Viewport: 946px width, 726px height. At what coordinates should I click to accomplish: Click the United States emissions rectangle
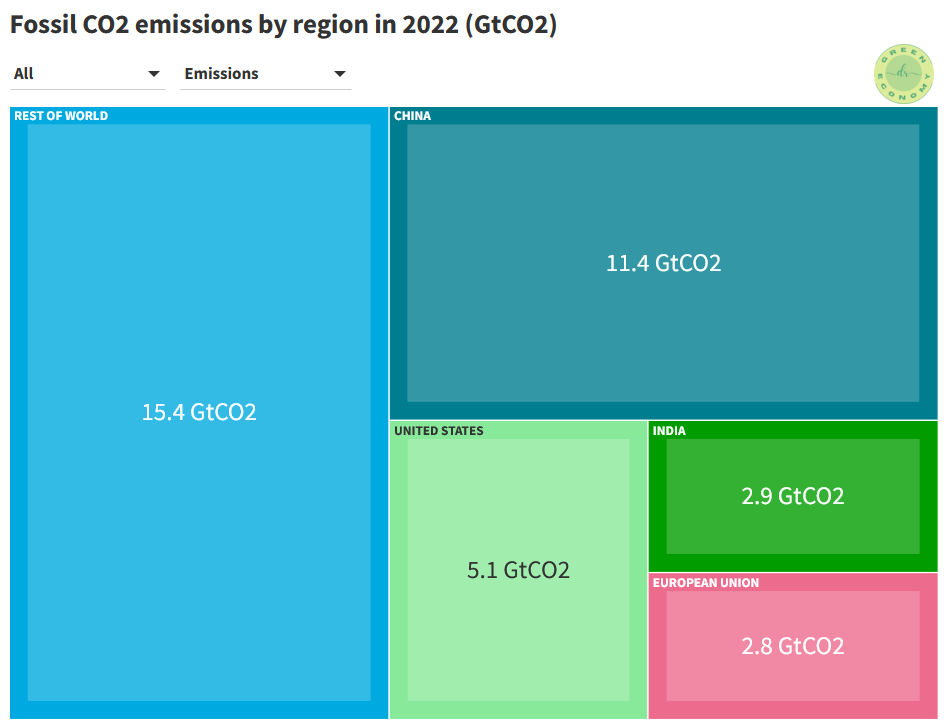point(518,569)
